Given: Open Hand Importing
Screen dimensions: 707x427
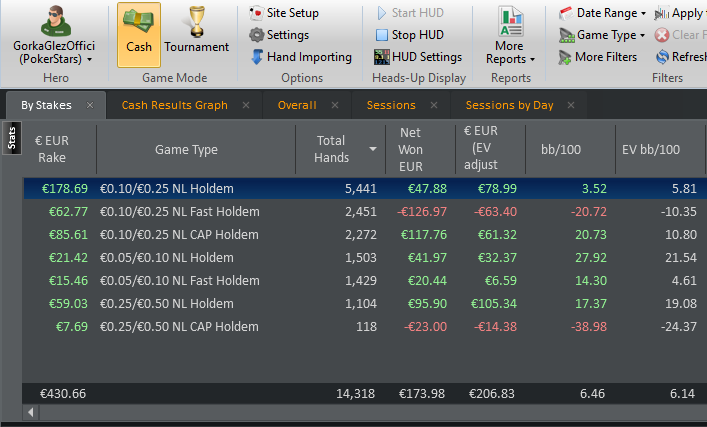Looking at the screenshot, I should (x=301, y=57).
